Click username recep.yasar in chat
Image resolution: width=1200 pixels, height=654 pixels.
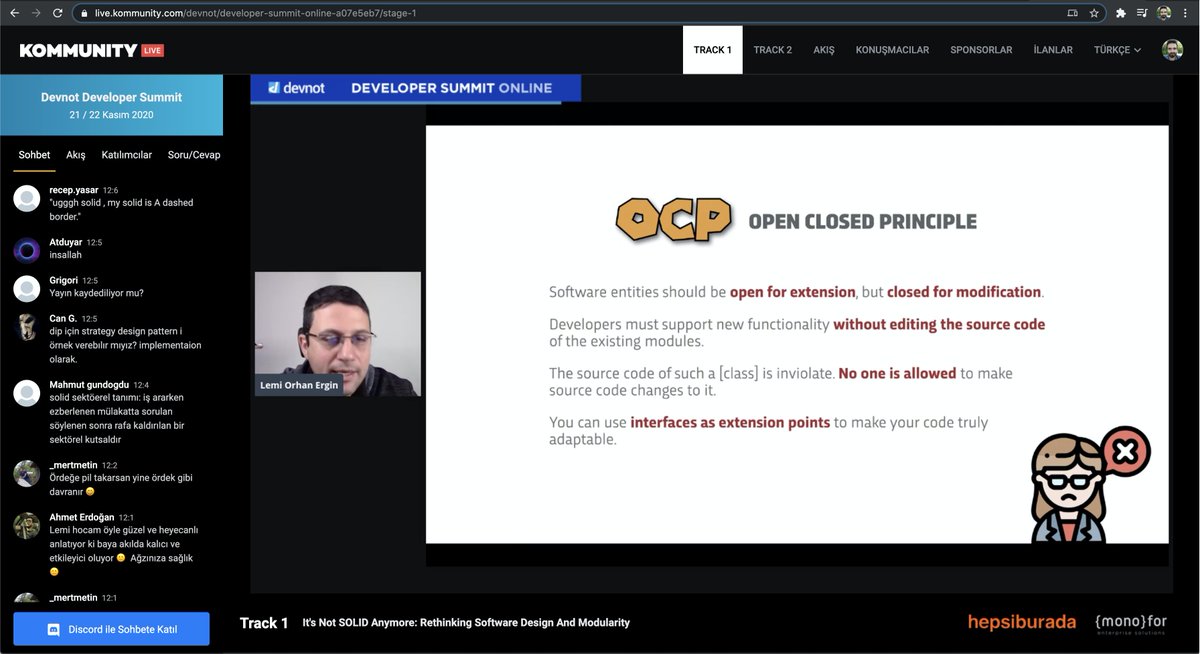point(73,190)
